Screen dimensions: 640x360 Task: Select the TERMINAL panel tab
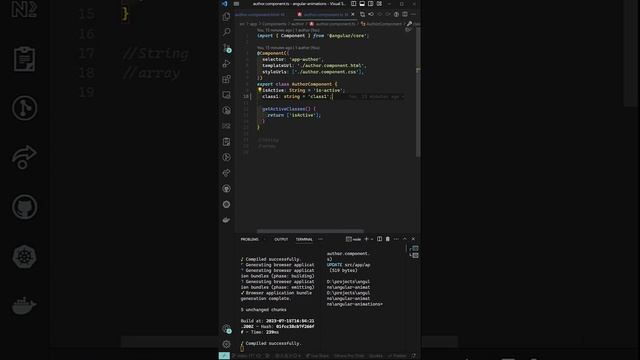(304, 239)
